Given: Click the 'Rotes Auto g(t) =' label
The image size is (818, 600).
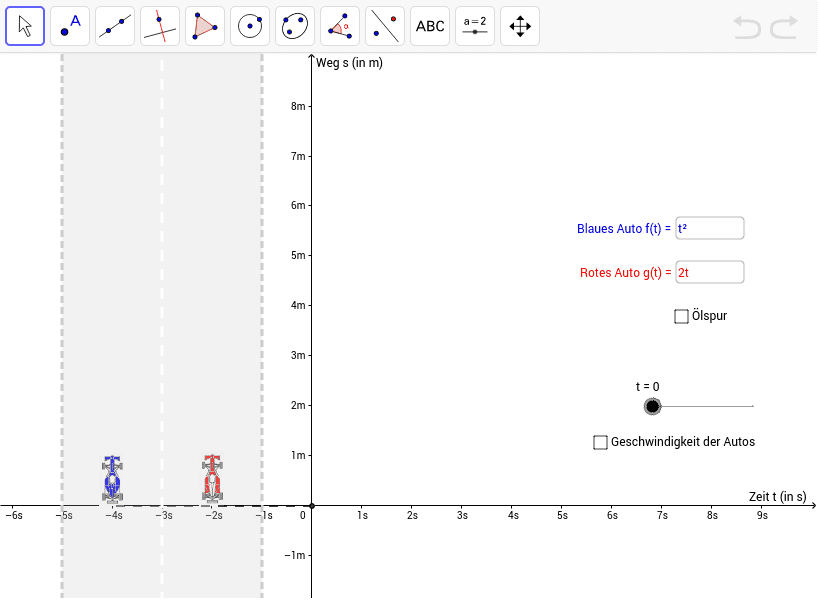Looking at the screenshot, I should point(625,273).
